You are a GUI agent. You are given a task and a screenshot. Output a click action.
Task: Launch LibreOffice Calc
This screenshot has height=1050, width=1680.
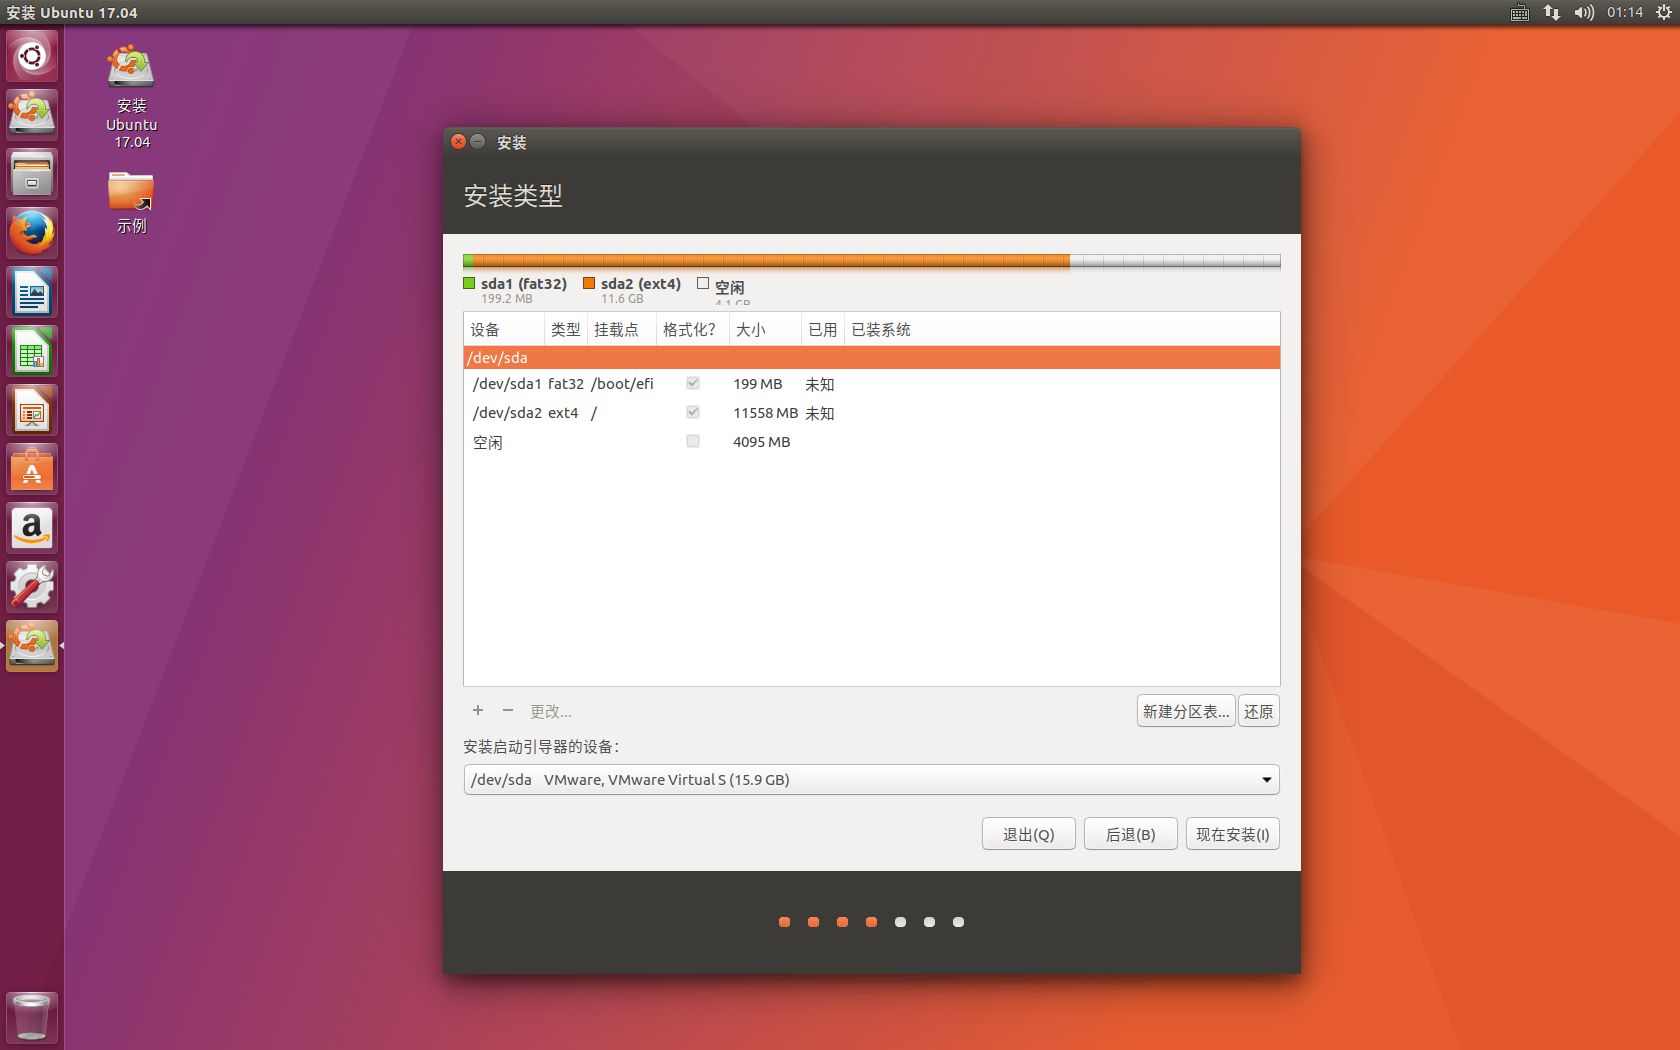[x=32, y=351]
